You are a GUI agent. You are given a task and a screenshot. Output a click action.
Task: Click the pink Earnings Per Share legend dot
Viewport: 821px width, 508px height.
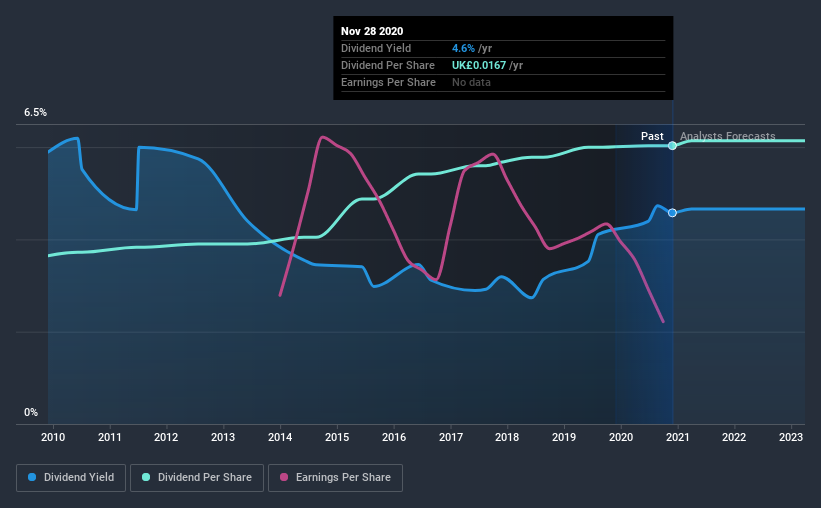(284, 477)
